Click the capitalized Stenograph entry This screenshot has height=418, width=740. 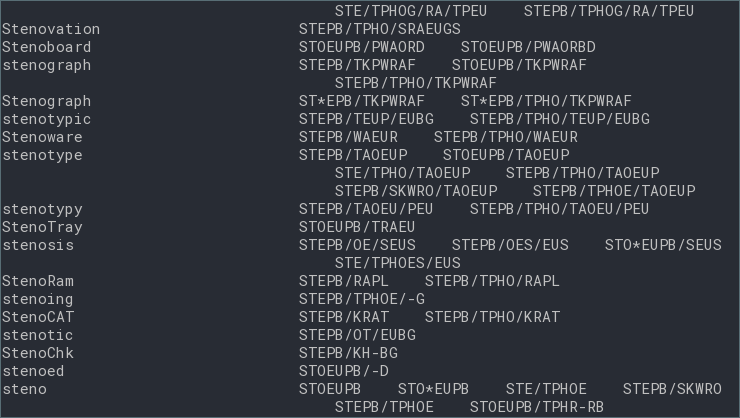pyautogui.click(x=47, y=101)
